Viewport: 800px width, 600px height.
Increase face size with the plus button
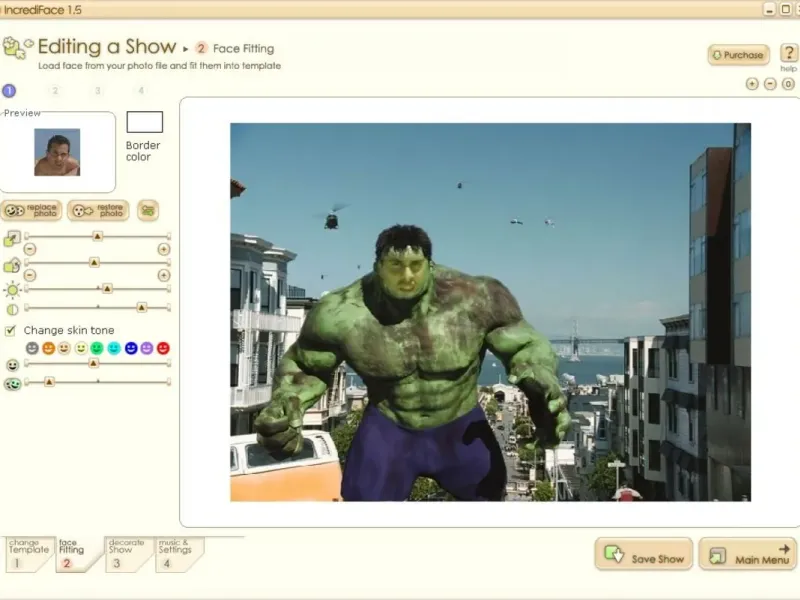point(164,249)
